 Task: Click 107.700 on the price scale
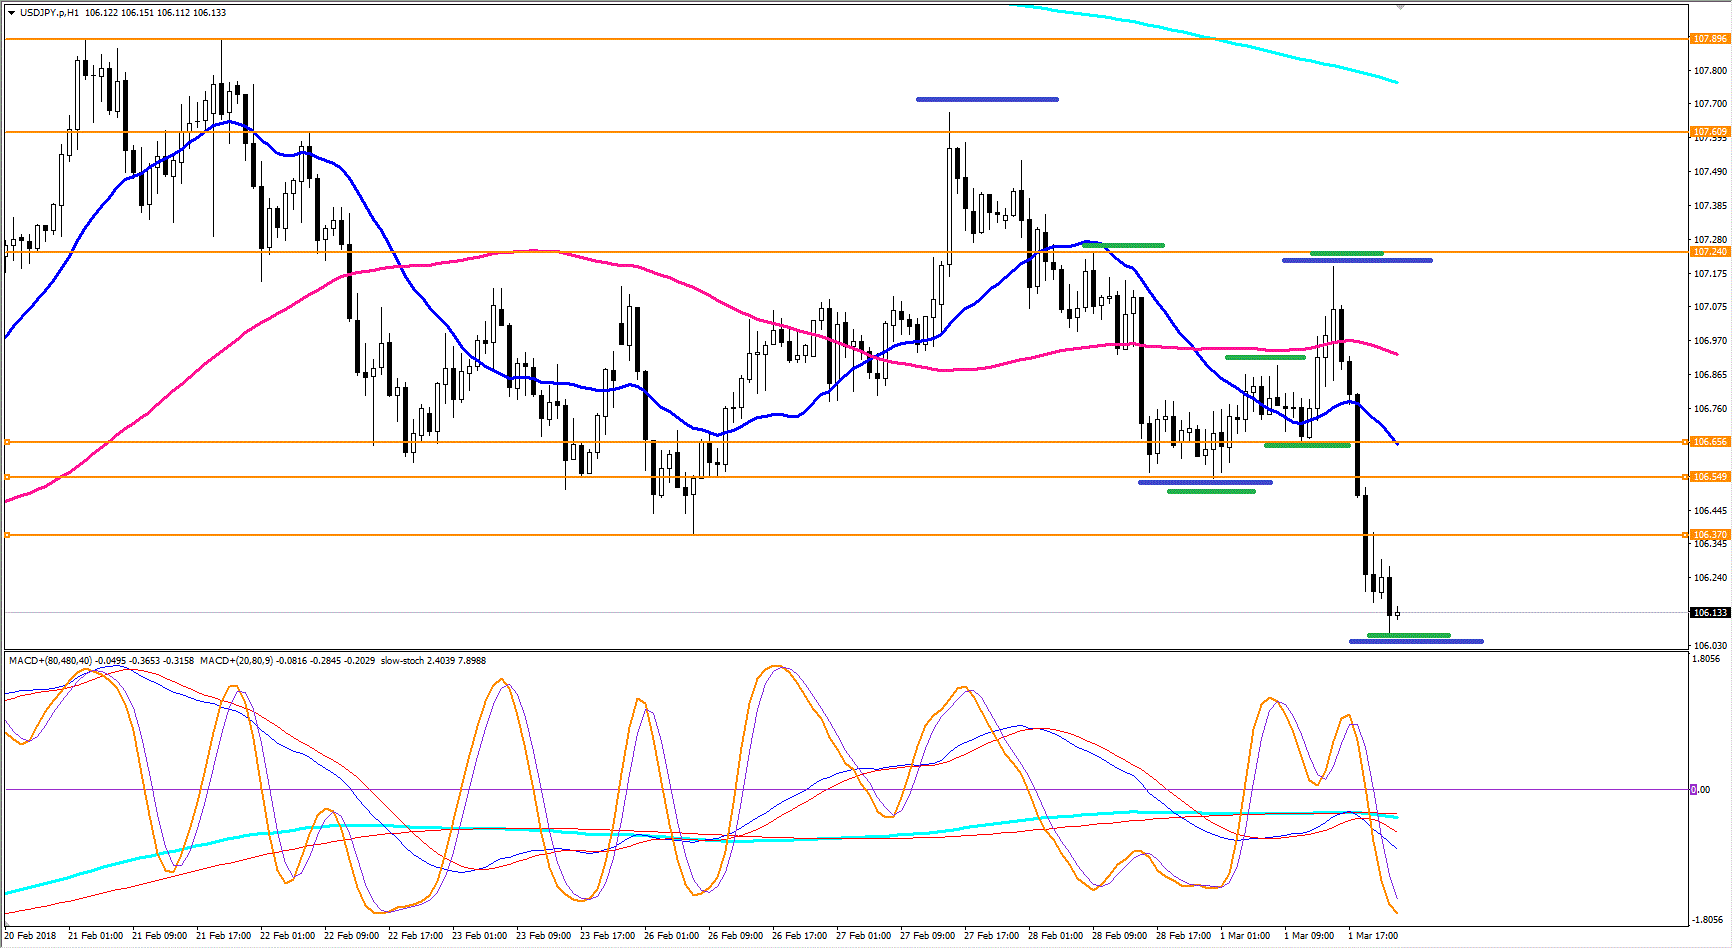point(1710,104)
